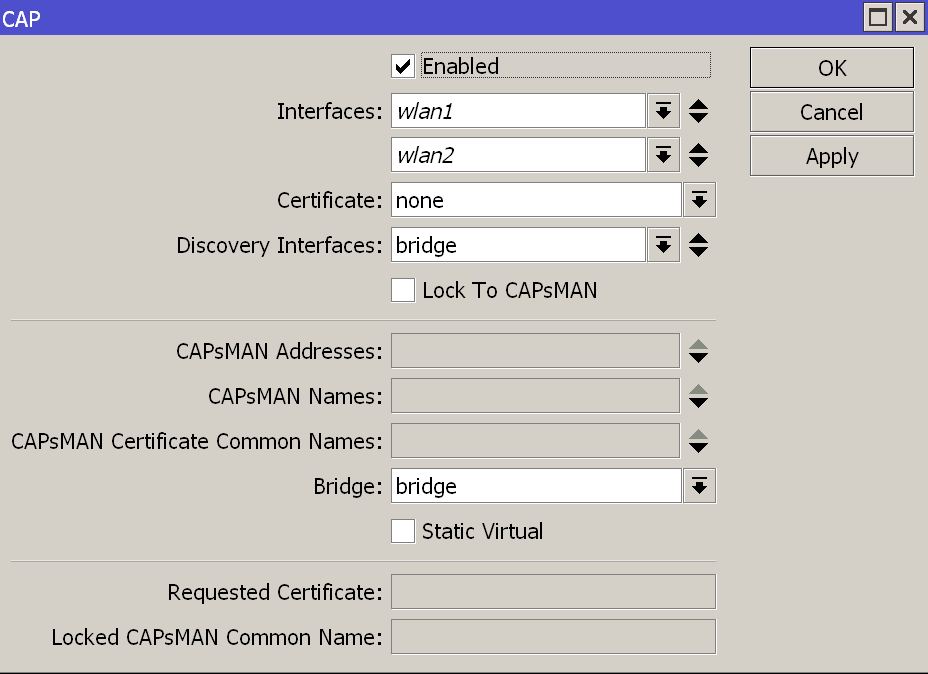Remove wlan2 entry using its up arrow
Viewport: 928px width, 674px height.
[698, 149]
